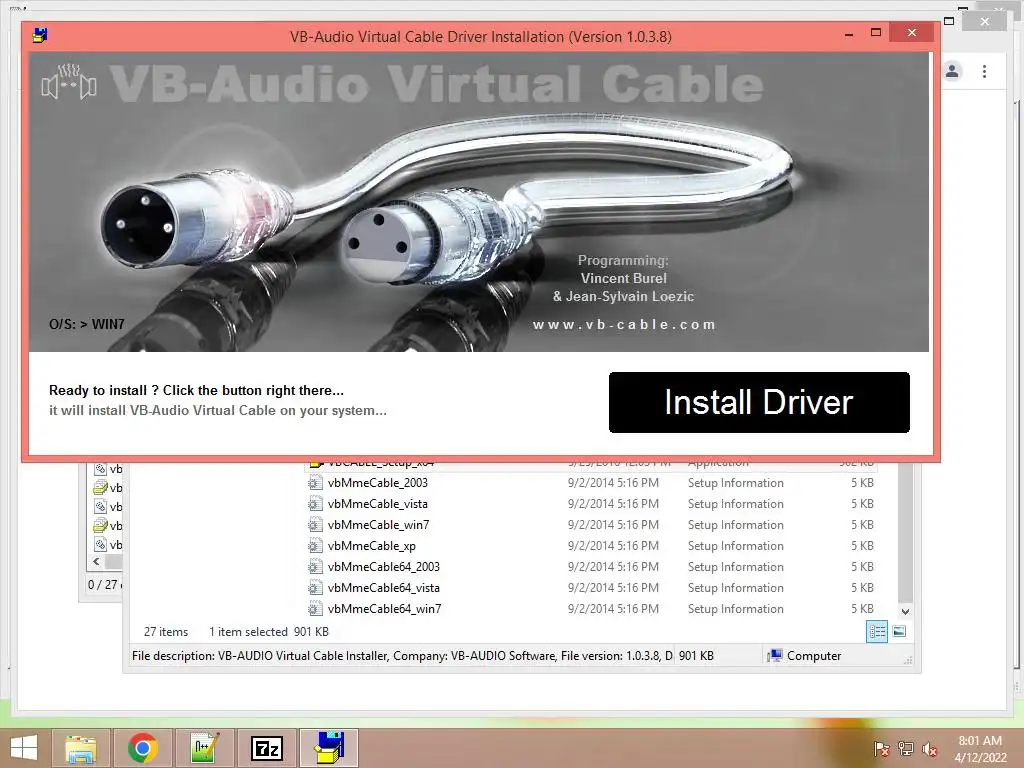Open 7-Zip from the taskbar
The width and height of the screenshot is (1024, 768).
click(x=267, y=748)
